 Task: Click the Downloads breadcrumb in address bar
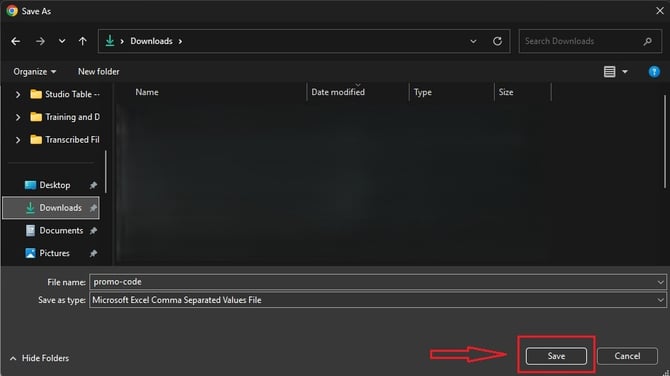pyautogui.click(x=151, y=41)
